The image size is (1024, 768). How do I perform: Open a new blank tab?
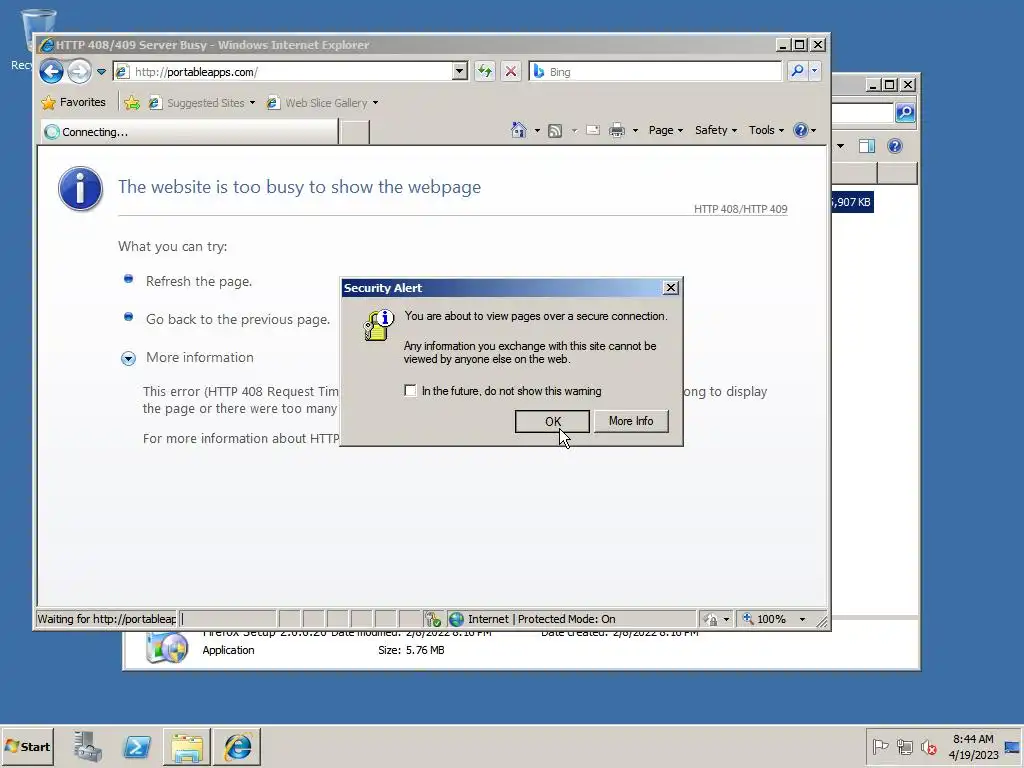(x=355, y=132)
